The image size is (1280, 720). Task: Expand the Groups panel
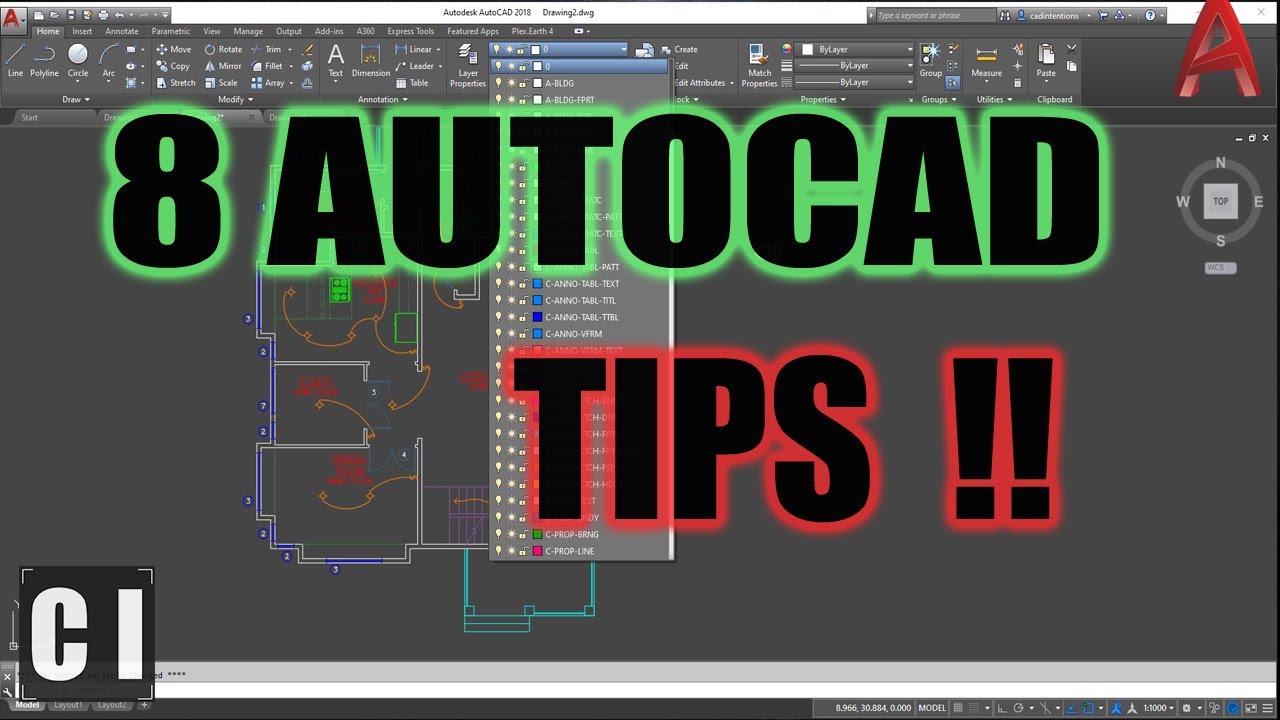(x=938, y=100)
